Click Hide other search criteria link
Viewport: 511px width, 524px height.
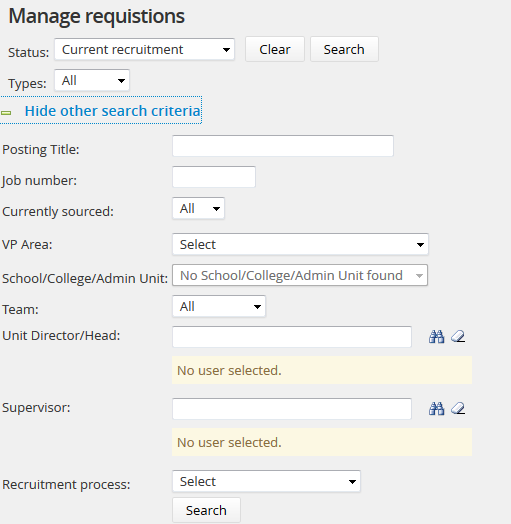click(113, 111)
